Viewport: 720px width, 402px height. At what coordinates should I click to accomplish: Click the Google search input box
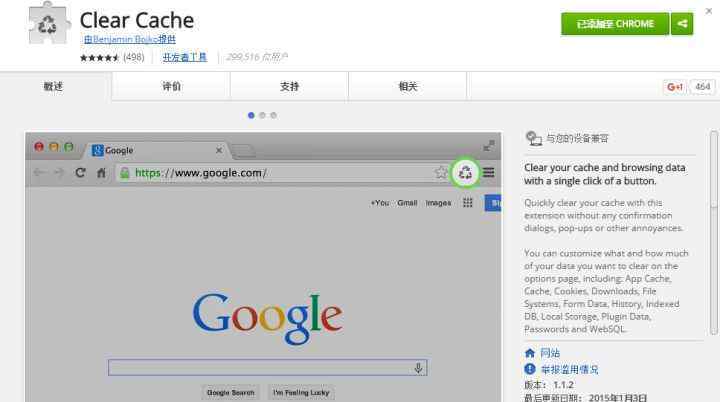[268, 368]
